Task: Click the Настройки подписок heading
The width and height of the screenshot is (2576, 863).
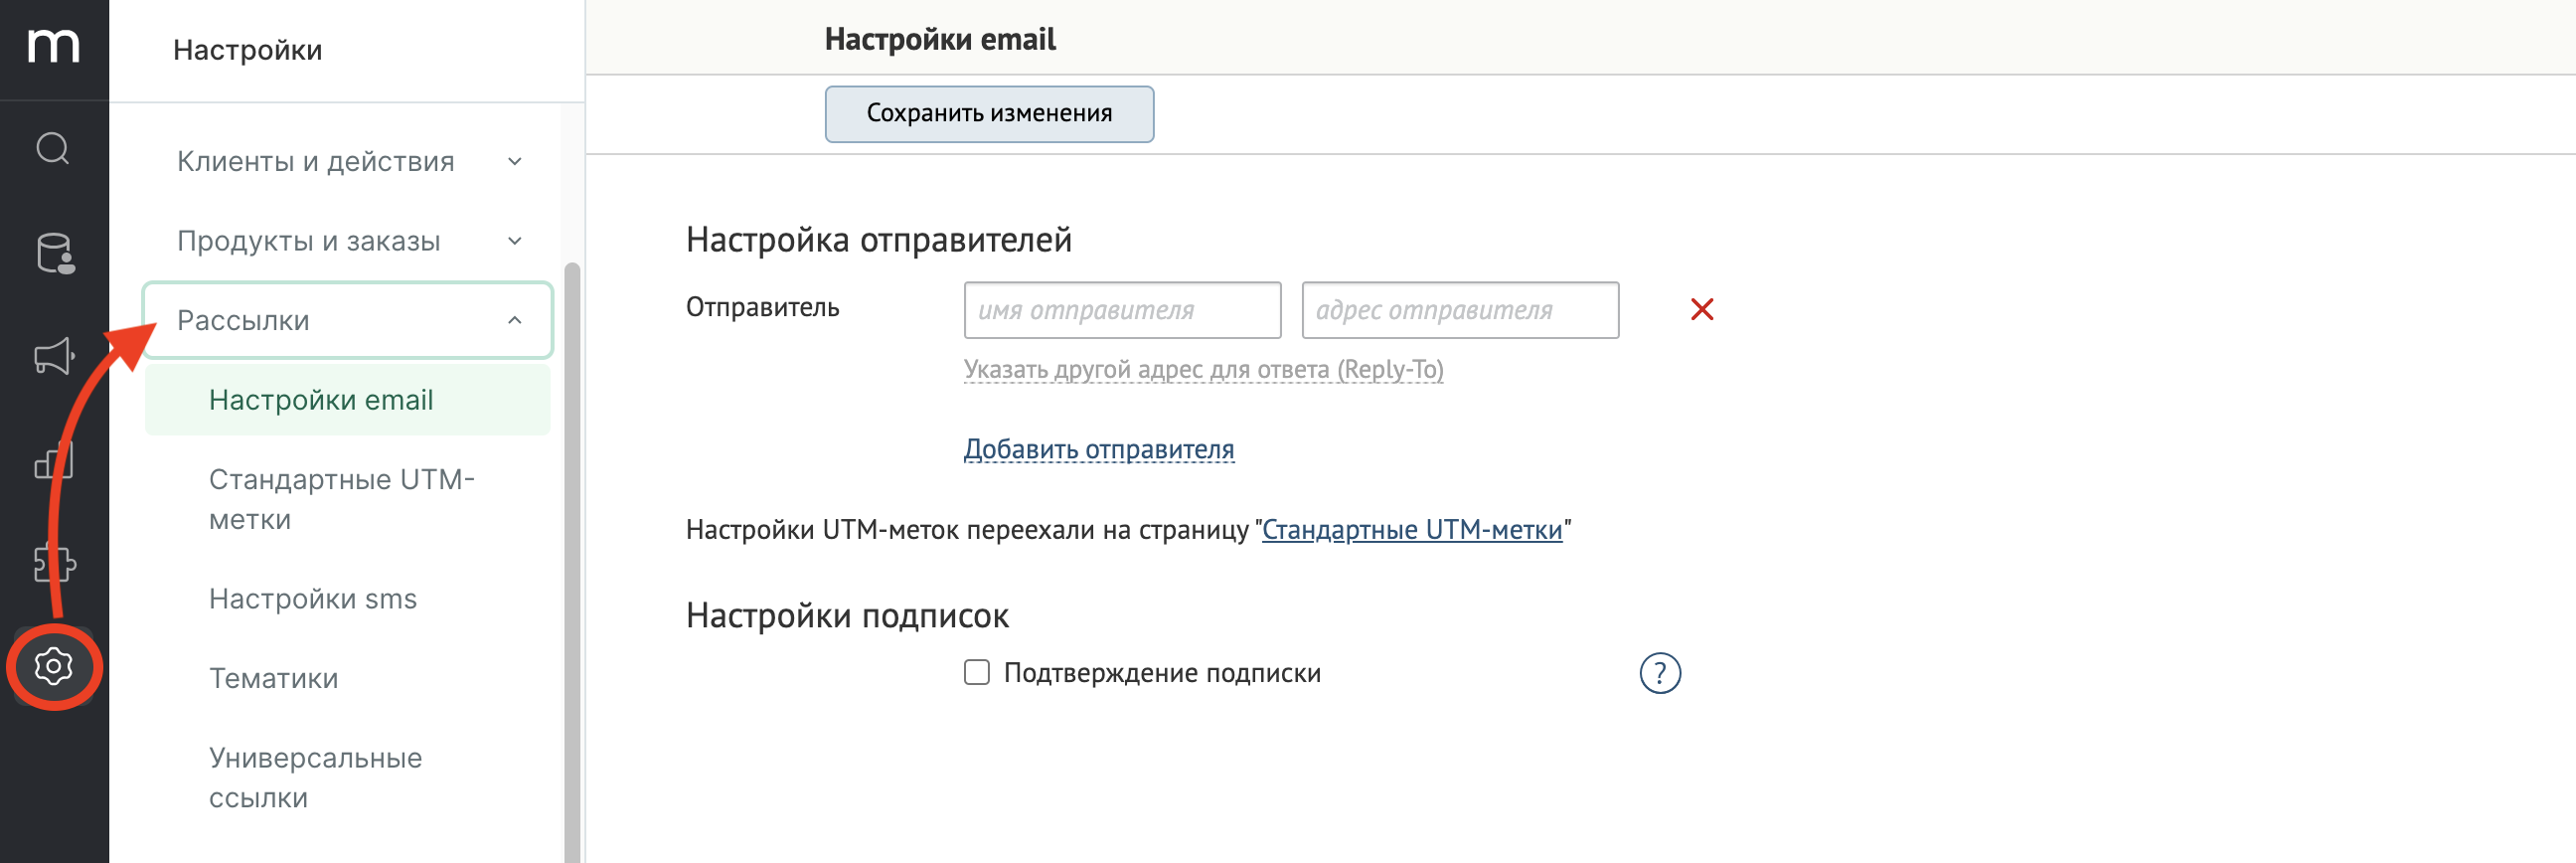Action: pos(847,616)
